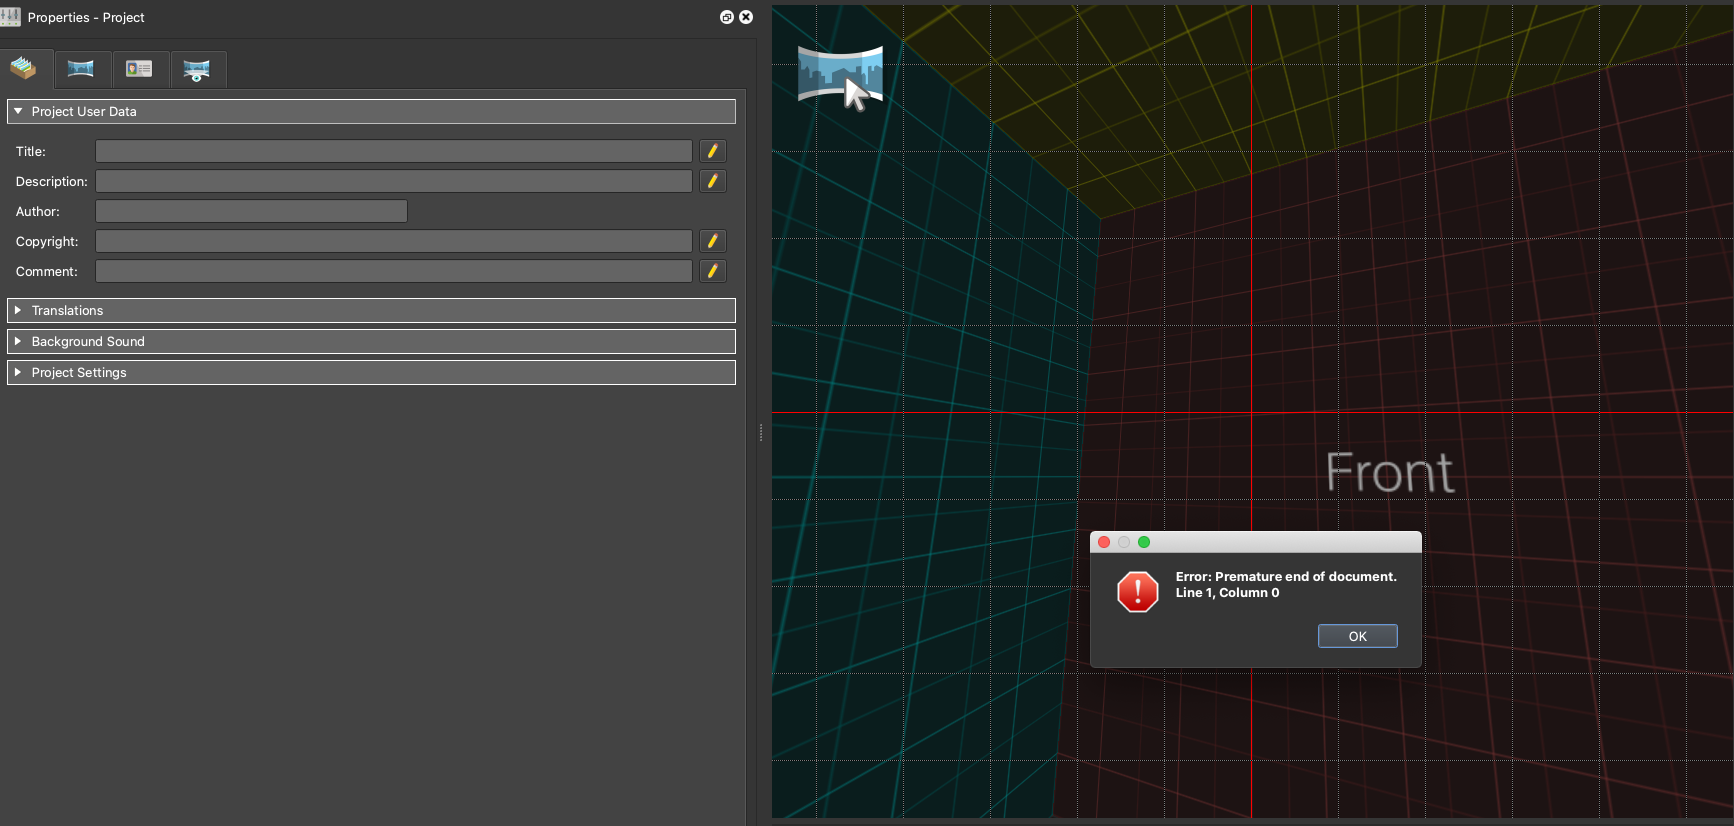Click the Front label in the viewer

[x=1390, y=472]
